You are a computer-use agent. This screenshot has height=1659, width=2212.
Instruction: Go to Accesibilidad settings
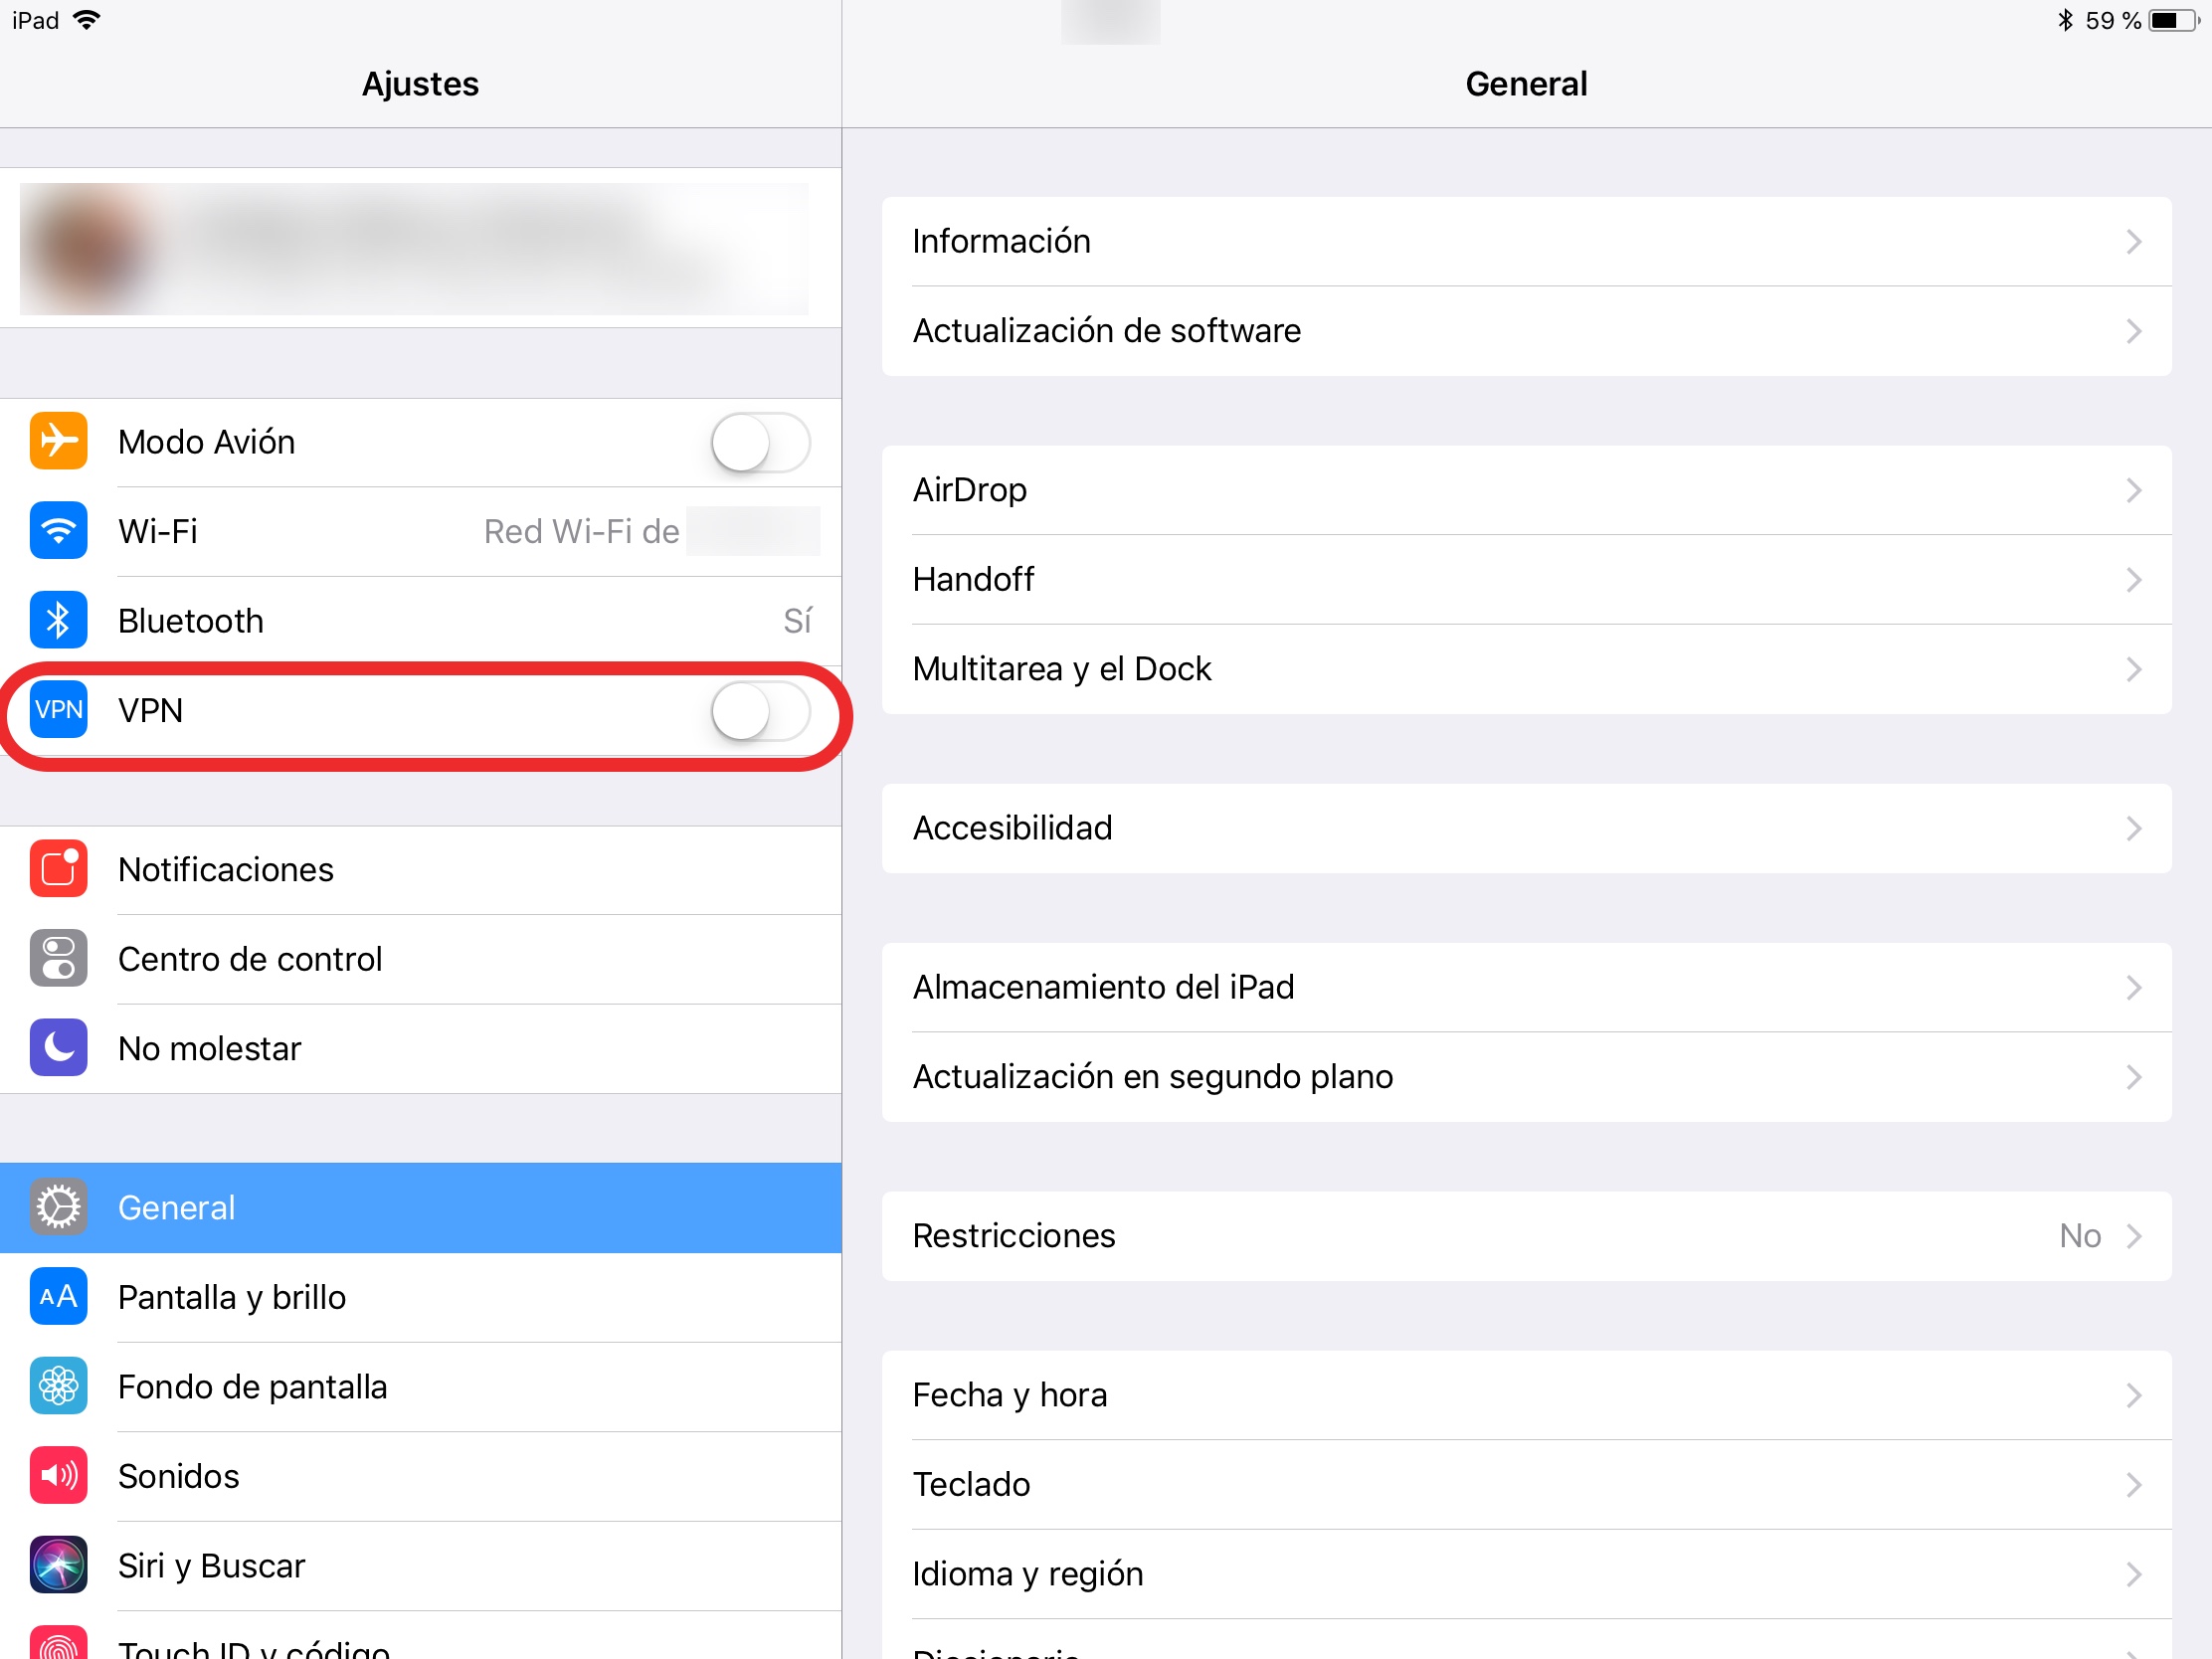pyautogui.click(x=1527, y=828)
